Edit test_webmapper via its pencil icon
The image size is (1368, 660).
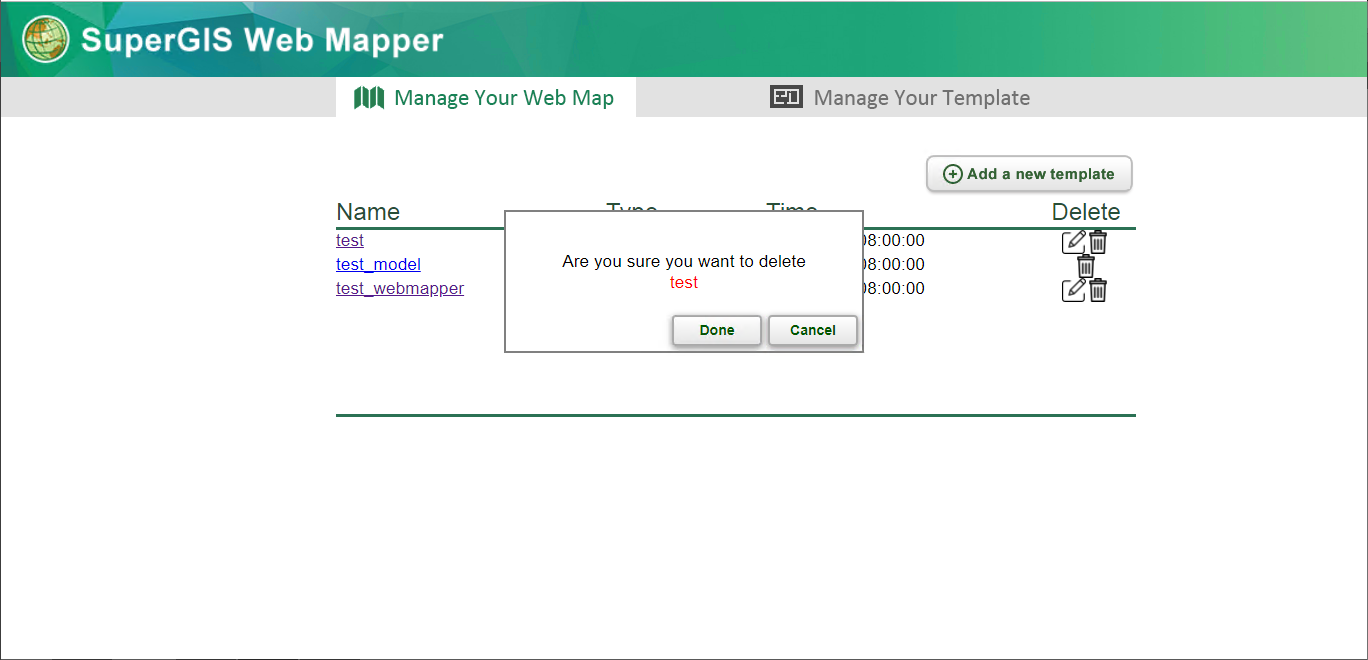(x=1073, y=290)
